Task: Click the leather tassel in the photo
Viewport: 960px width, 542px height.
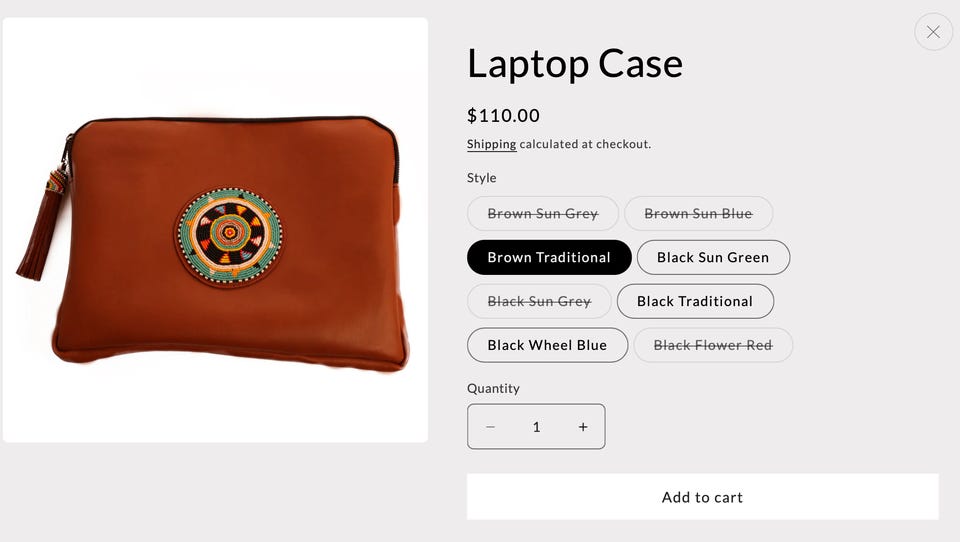Action: coord(43,227)
